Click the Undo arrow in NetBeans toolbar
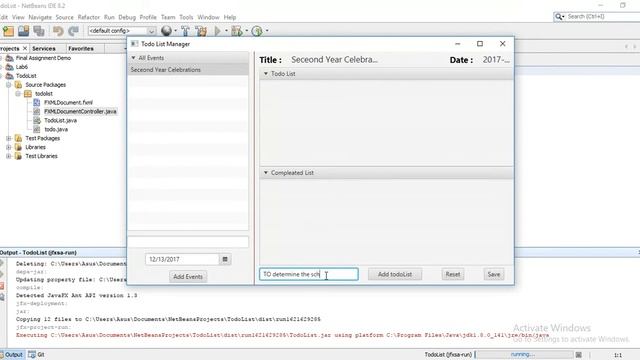 (58, 31)
